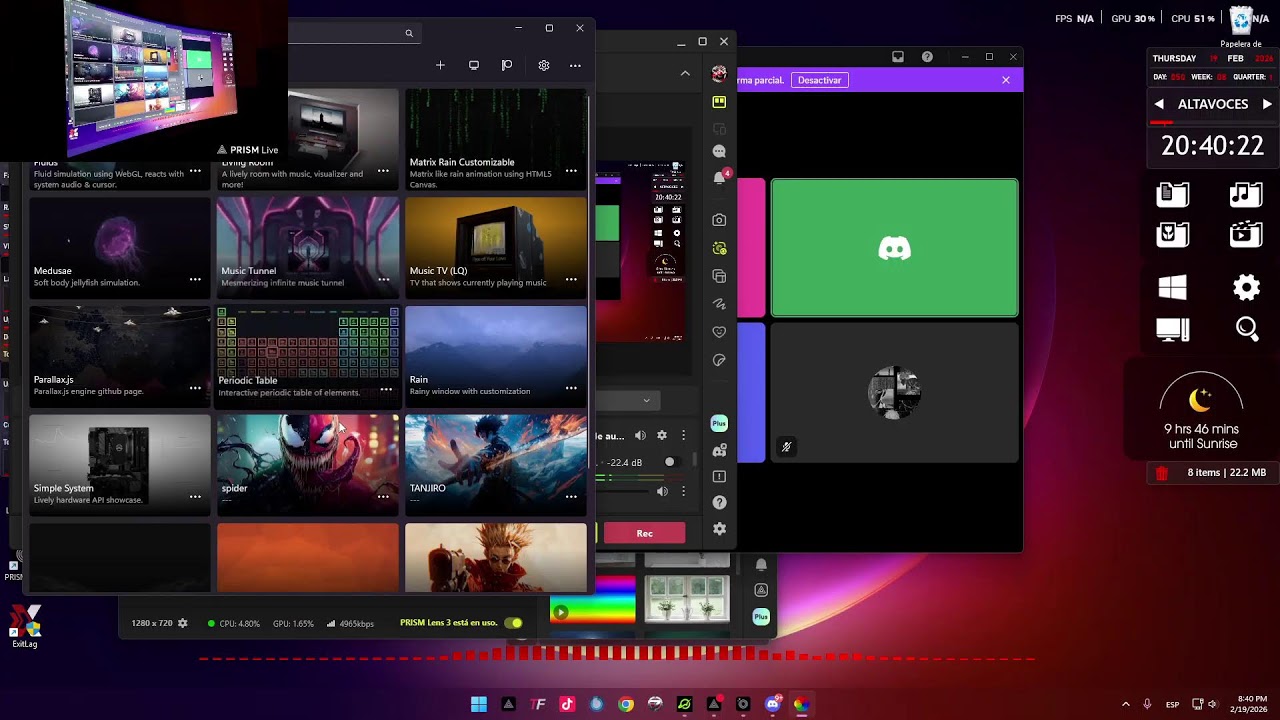
Task: Mute the speaker in the lower mixer row
Action: pos(661,491)
